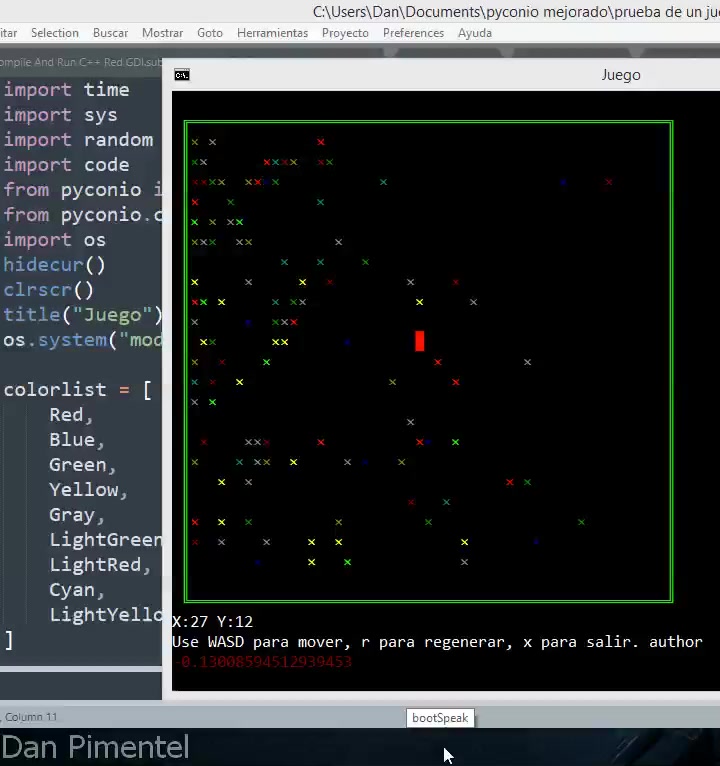Click the 'Green,' list entry in code

pyautogui.click(x=83, y=465)
